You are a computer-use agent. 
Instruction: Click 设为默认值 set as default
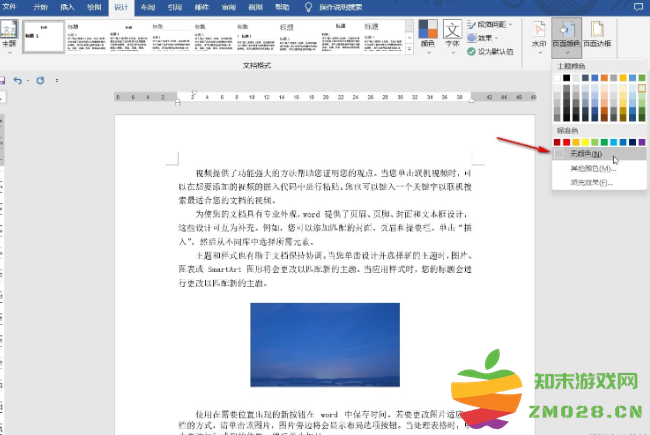(x=490, y=51)
